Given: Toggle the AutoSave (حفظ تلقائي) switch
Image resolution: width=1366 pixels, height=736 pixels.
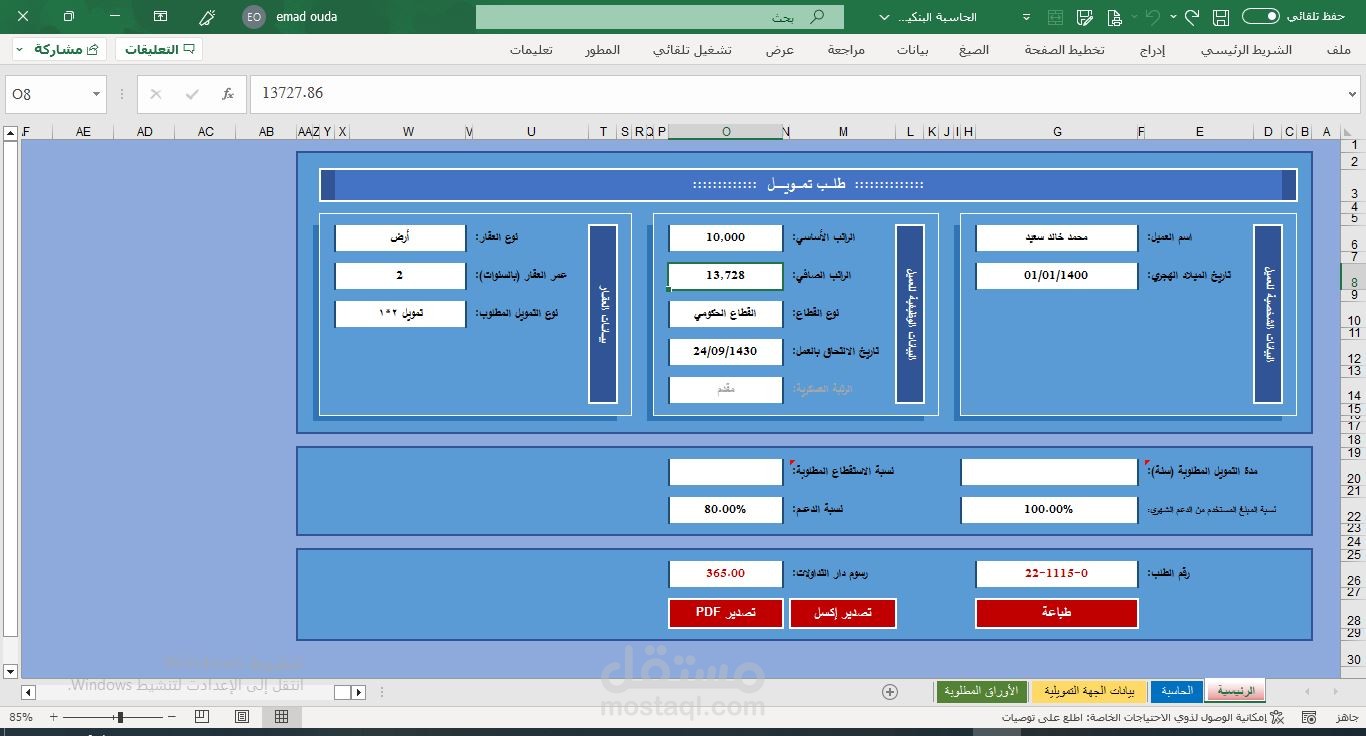Looking at the screenshot, I should tap(1260, 16).
